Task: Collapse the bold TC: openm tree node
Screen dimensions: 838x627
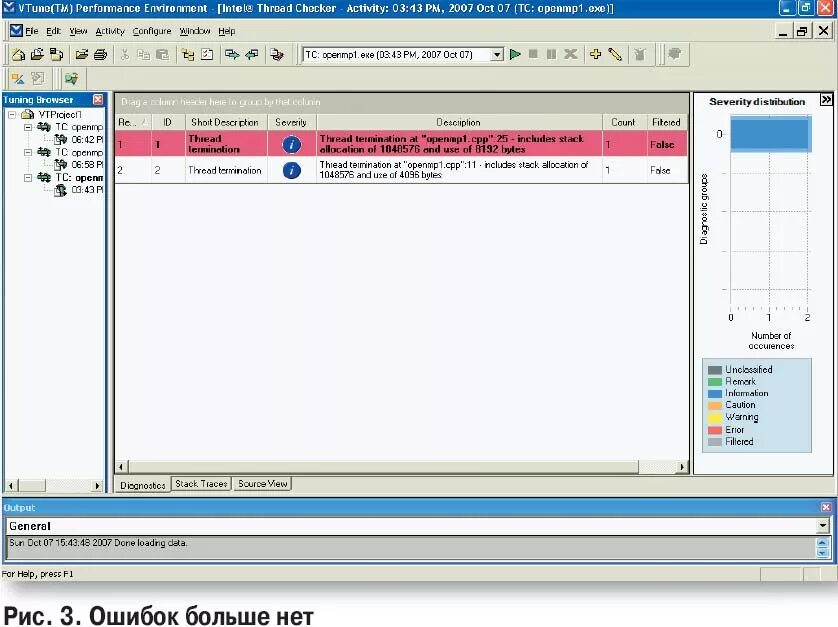Action: tap(28, 177)
